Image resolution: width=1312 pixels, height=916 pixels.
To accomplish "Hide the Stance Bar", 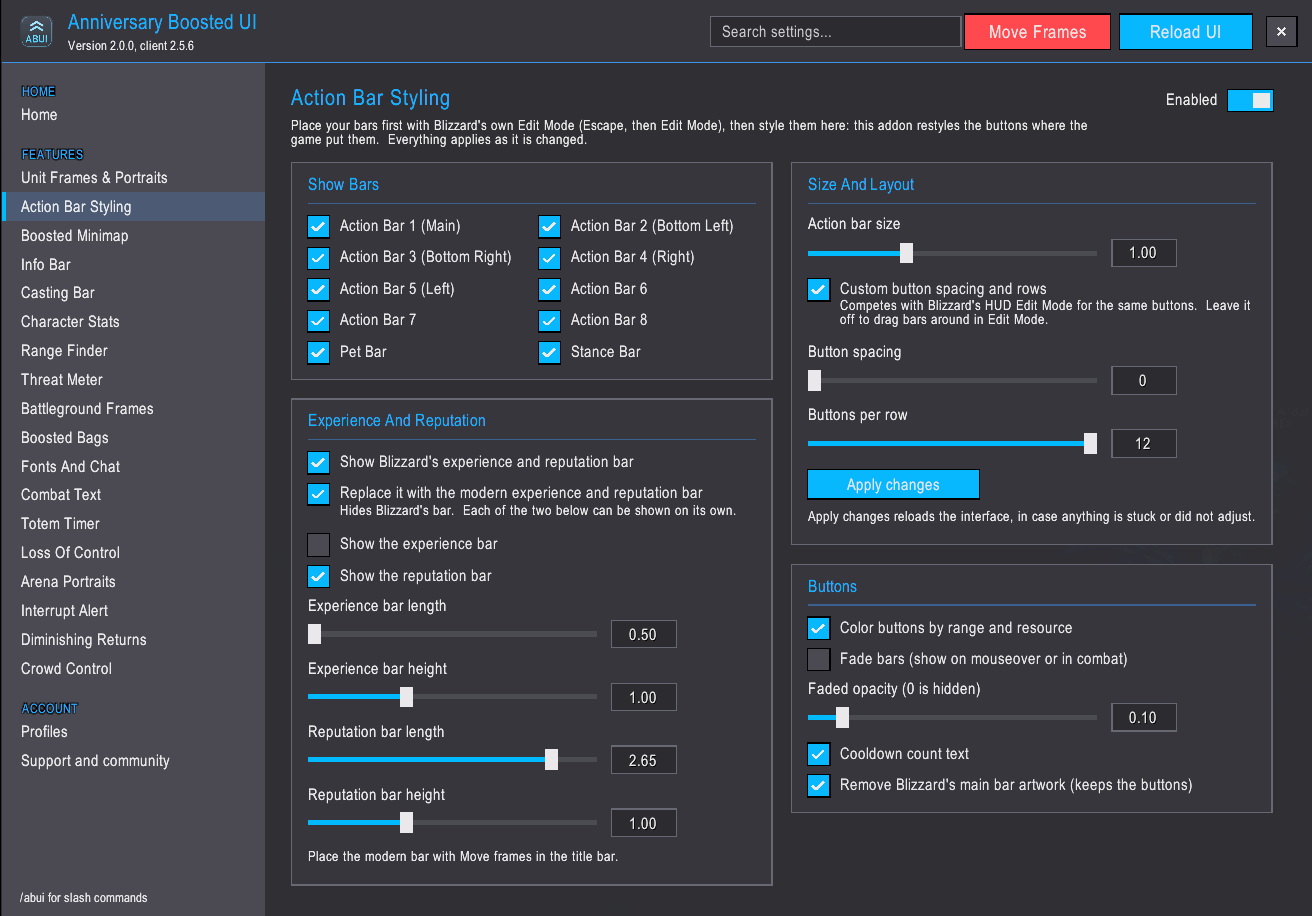I will [549, 352].
